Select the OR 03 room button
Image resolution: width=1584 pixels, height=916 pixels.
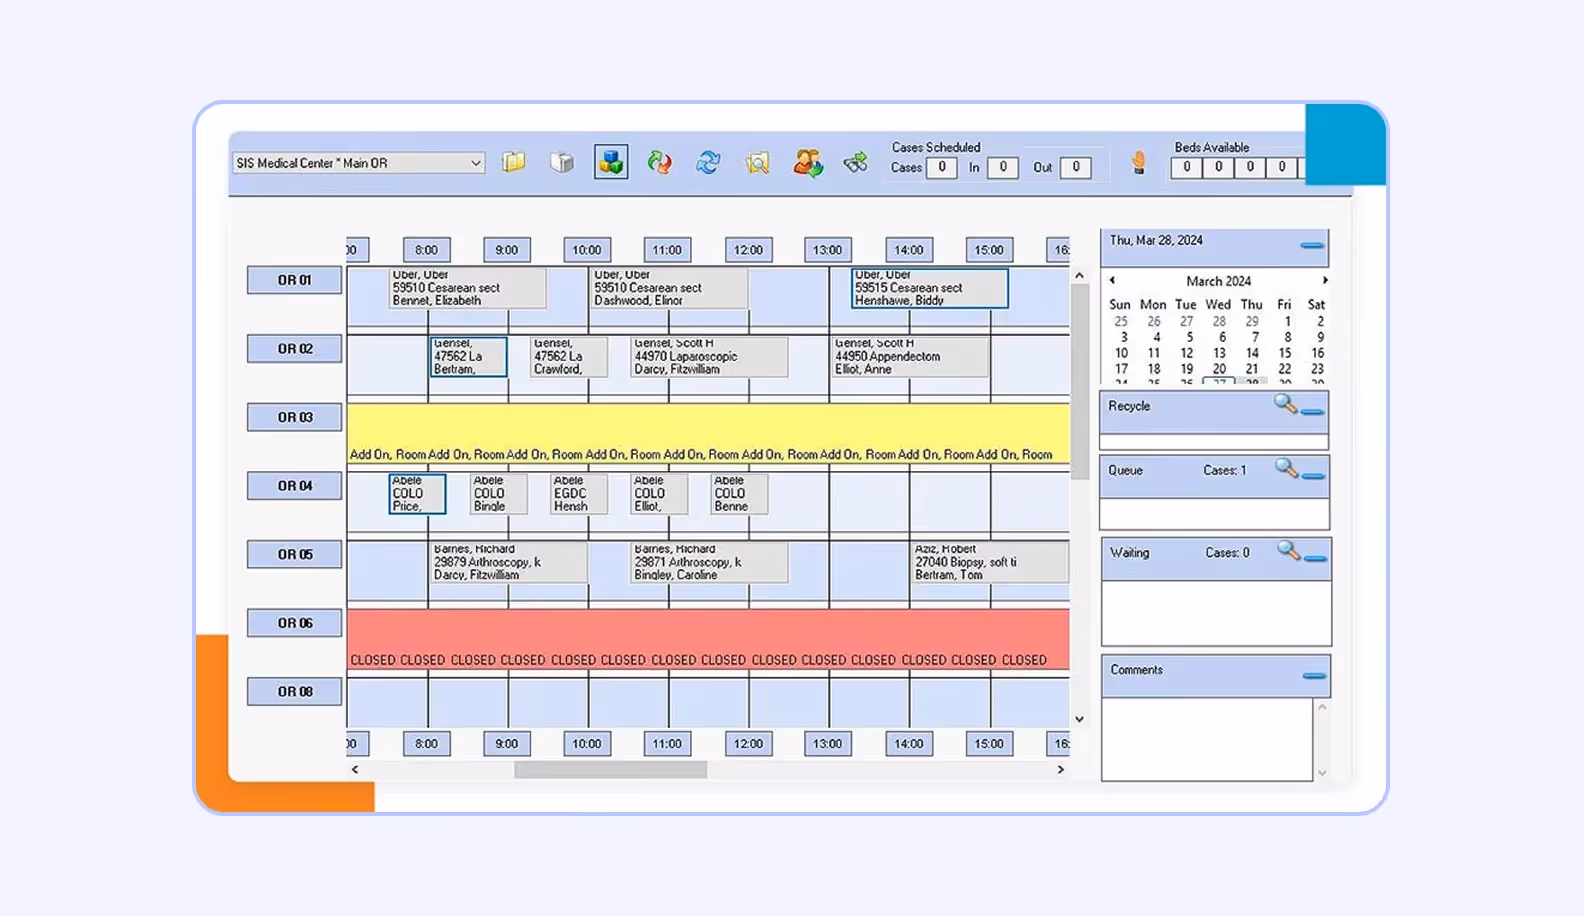click(295, 417)
